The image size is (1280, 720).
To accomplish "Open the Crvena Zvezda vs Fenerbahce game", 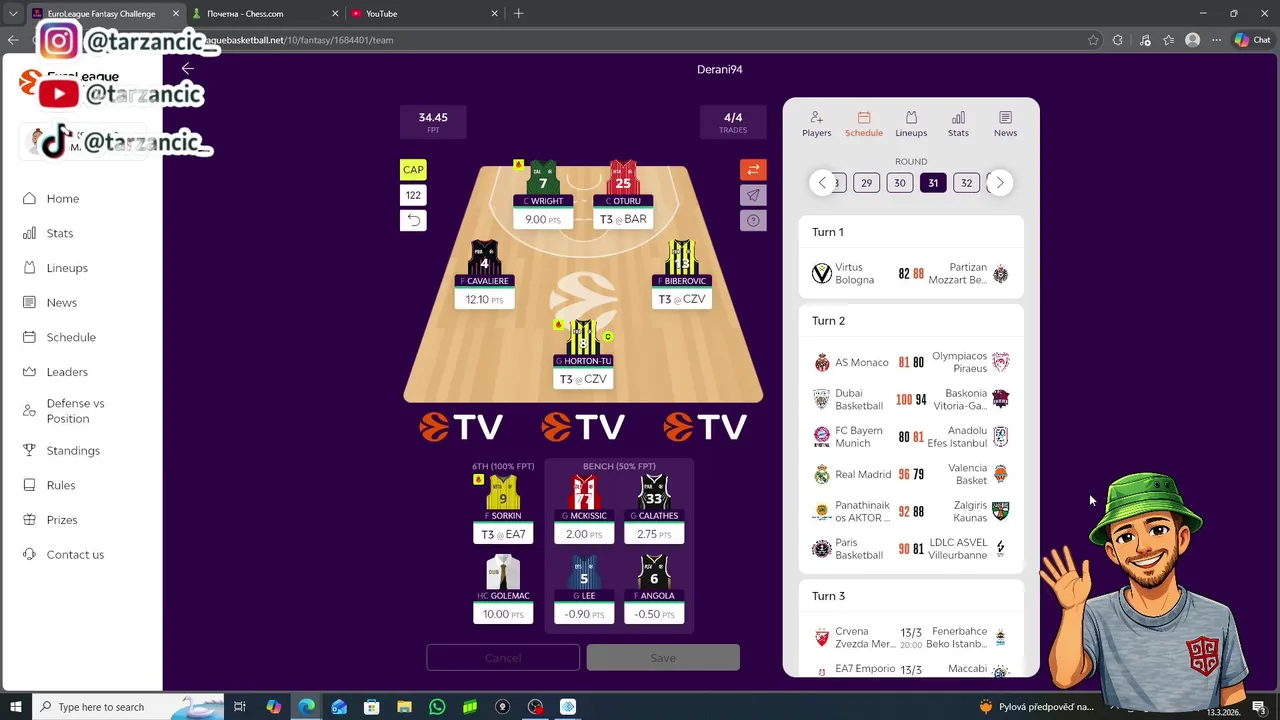I will [911, 638].
